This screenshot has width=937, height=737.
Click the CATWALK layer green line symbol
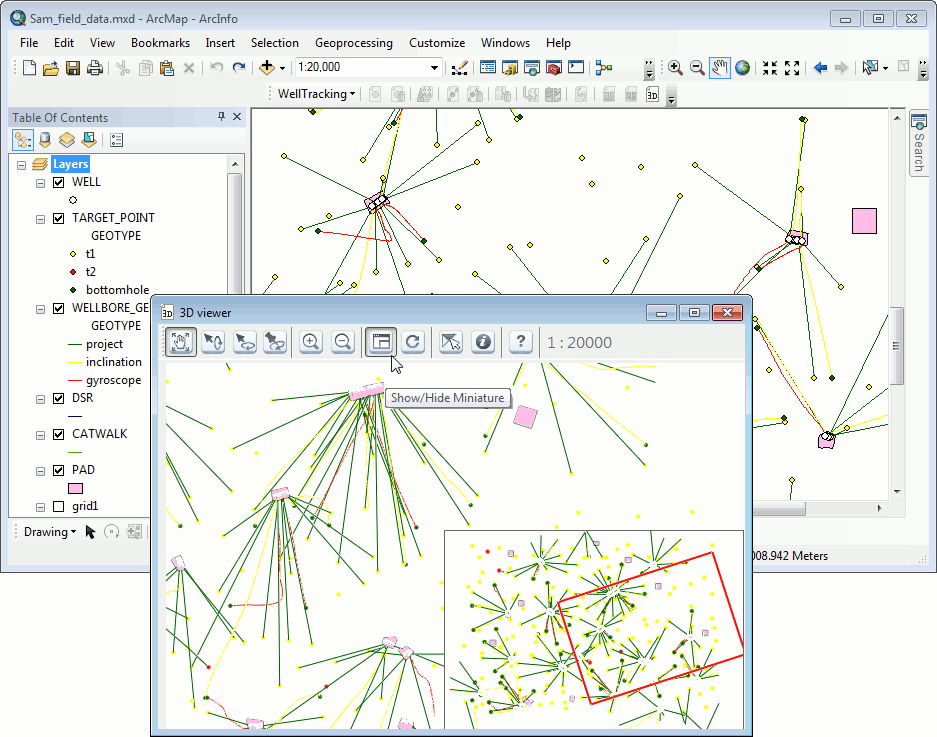(75, 452)
